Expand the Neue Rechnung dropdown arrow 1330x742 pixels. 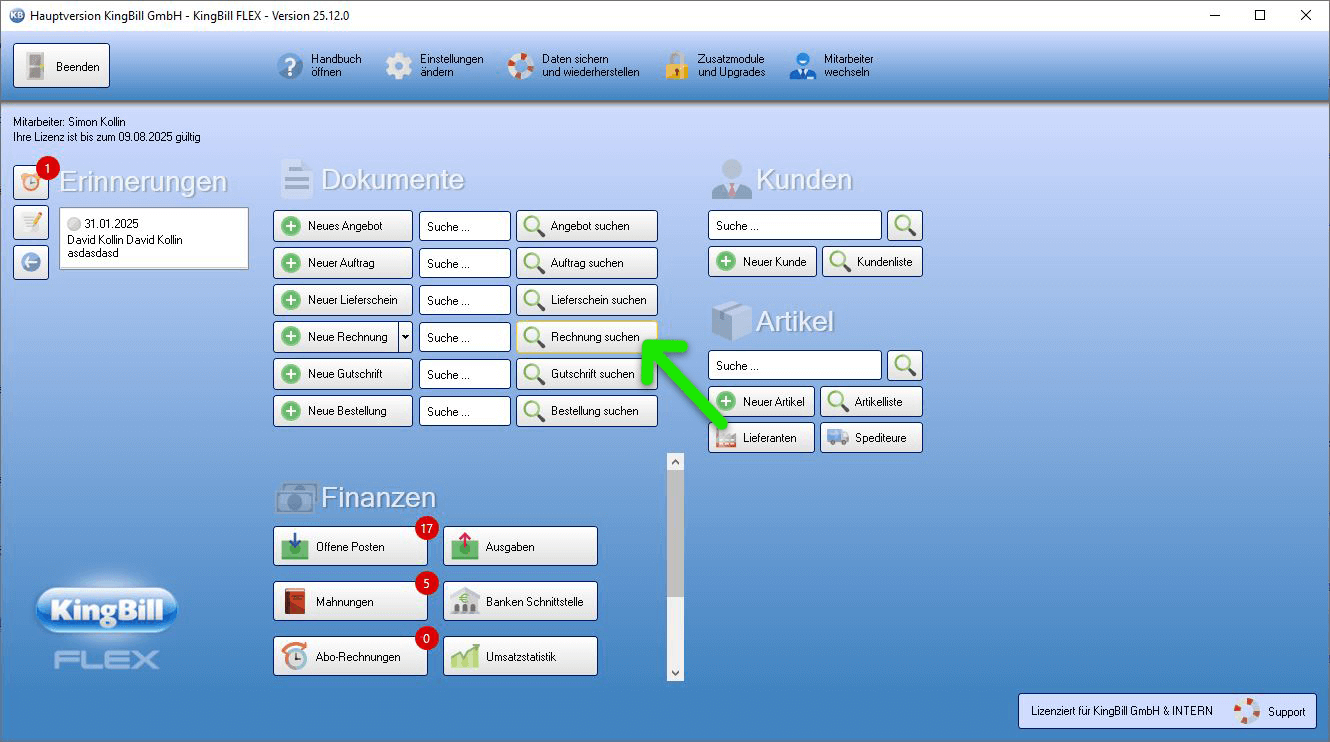pos(405,337)
